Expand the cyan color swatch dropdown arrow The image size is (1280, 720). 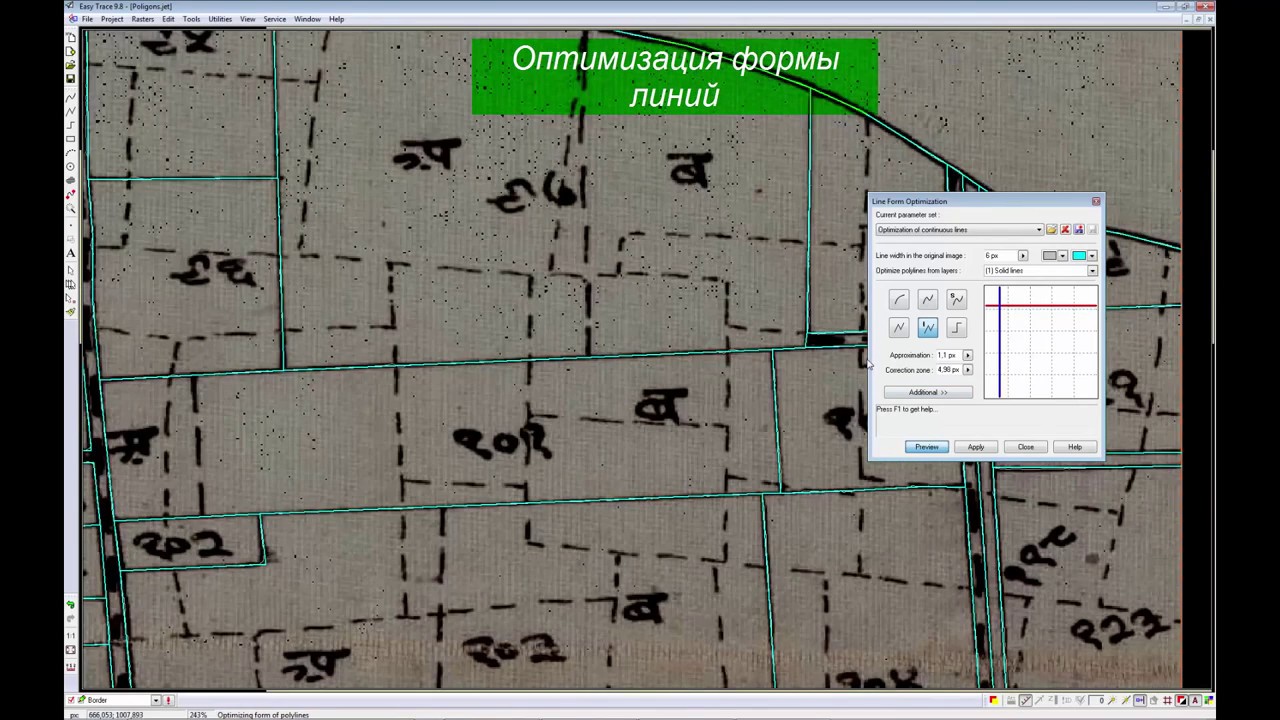(1092, 256)
